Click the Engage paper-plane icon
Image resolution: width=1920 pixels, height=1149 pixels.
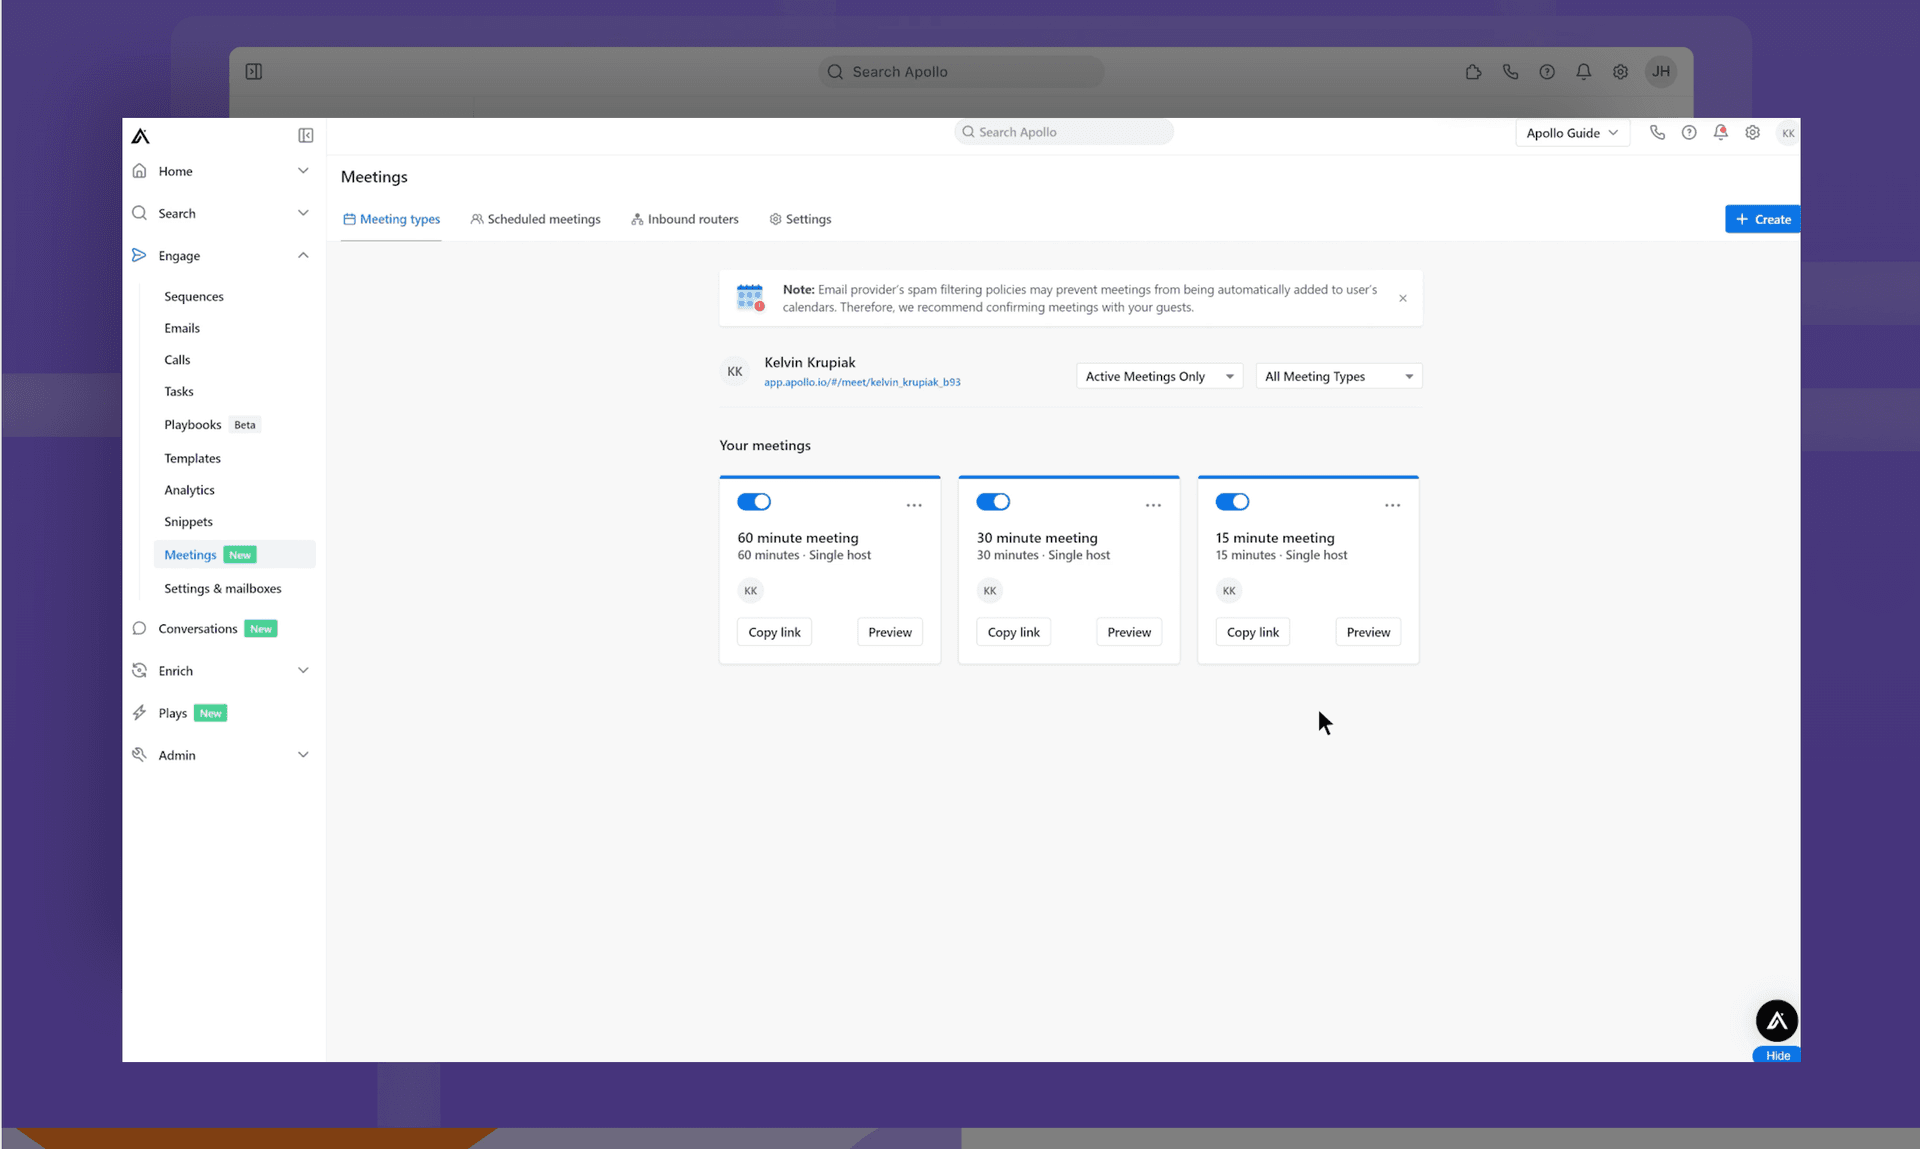[139, 255]
